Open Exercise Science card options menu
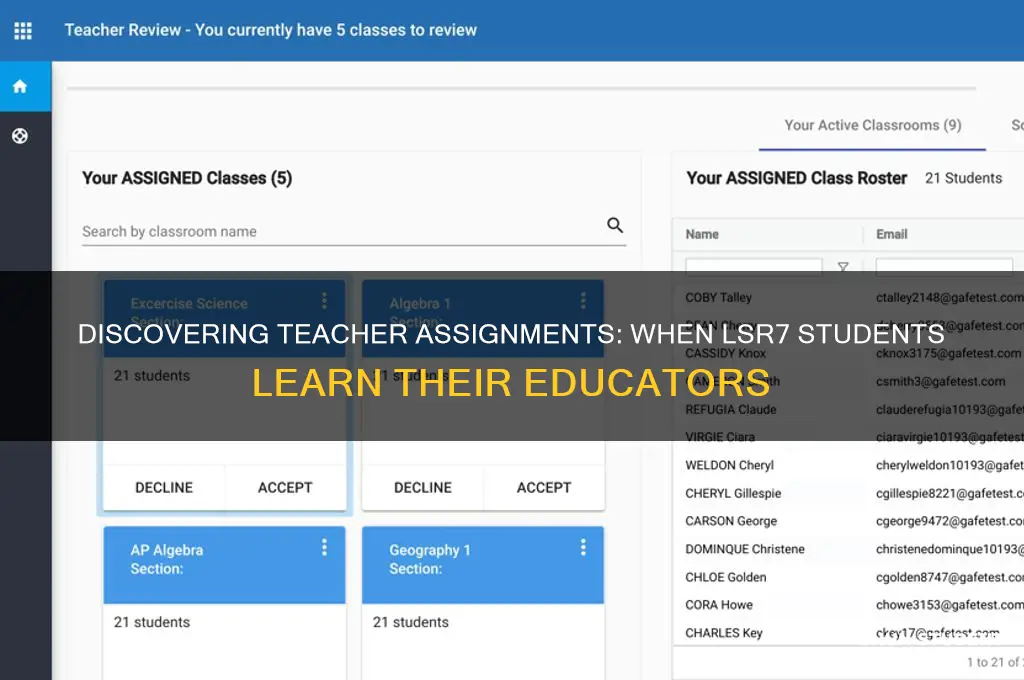 click(x=324, y=301)
